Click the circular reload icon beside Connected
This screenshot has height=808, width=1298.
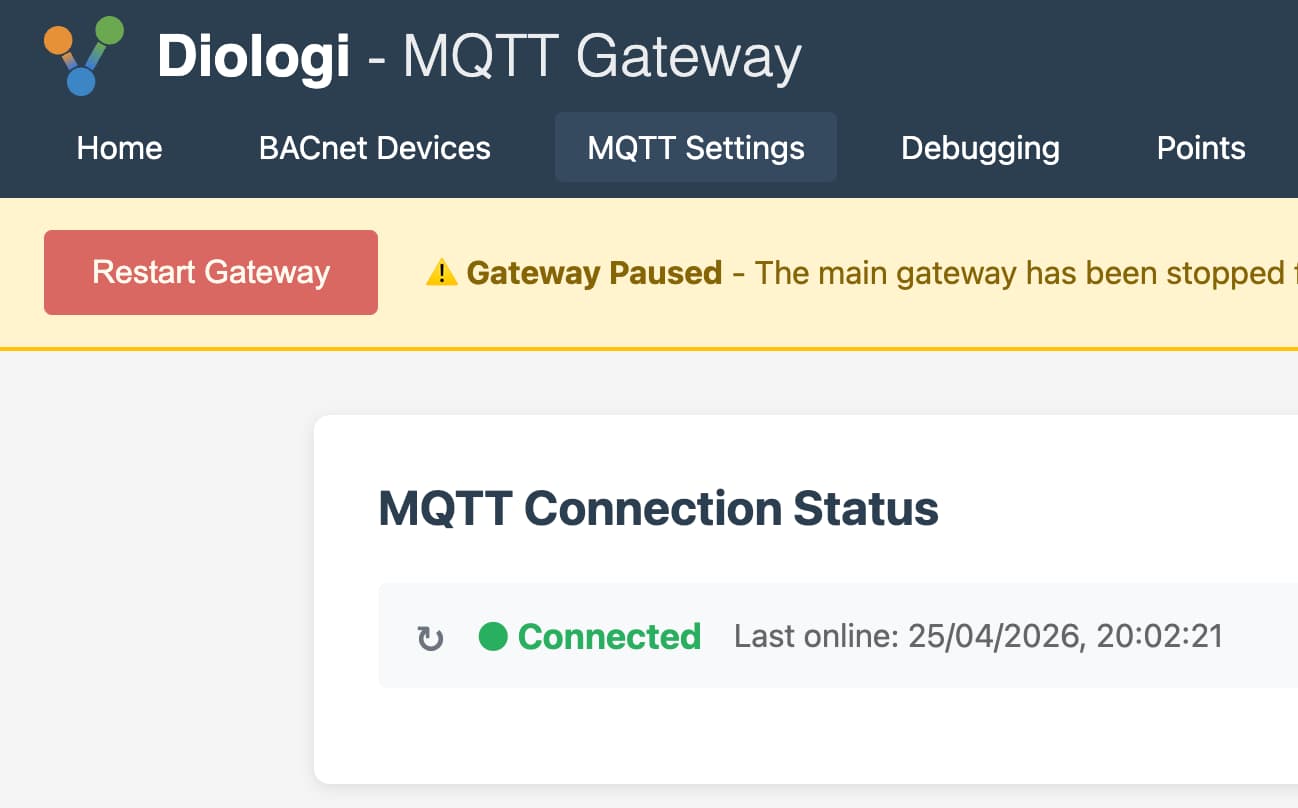tap(429, 636)
